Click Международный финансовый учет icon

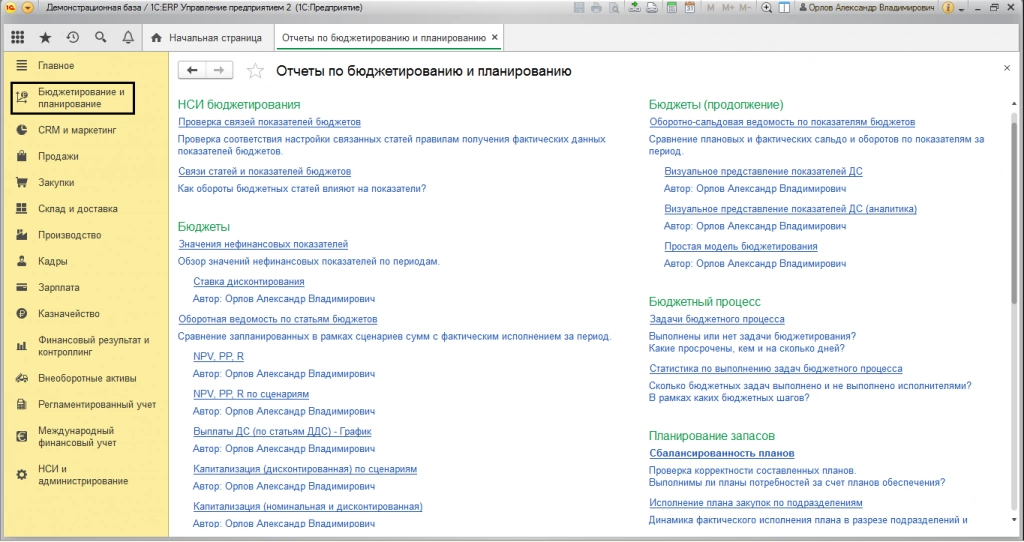22,436
